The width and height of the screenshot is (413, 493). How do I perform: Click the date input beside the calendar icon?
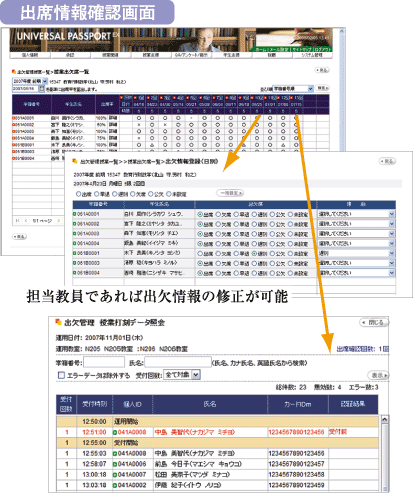pyautogui.click(x=25, y=89)
